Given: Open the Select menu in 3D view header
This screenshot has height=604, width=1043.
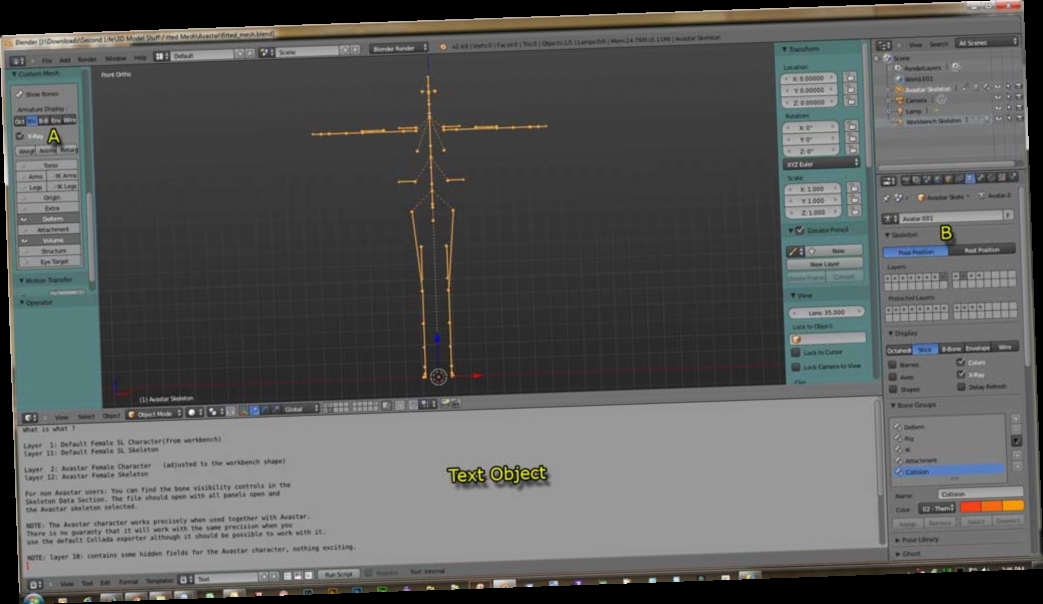Looking at the screenshot, I should point(86,416).
